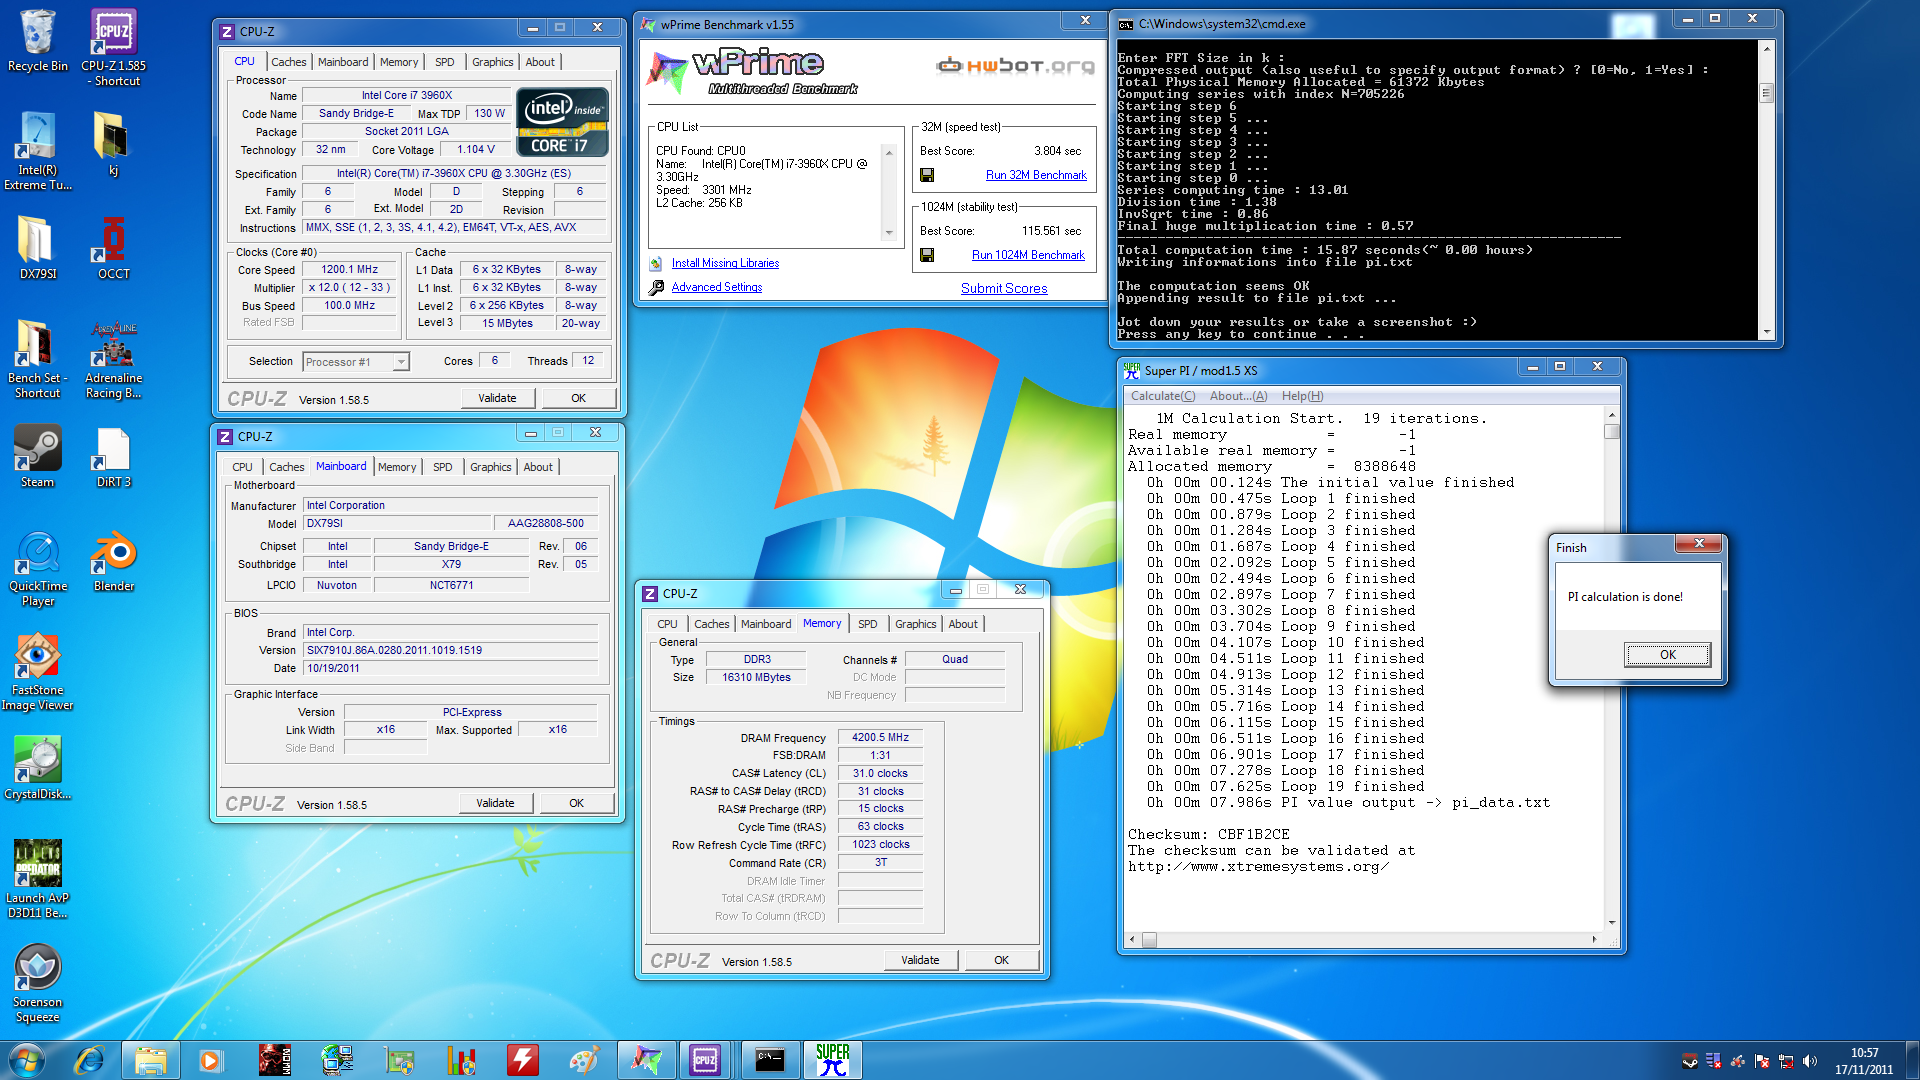Click the Core Speed value 1200.1 MHz
Image resolution: width=1920 pixels, height=1080 pixels.
[349, 270]
